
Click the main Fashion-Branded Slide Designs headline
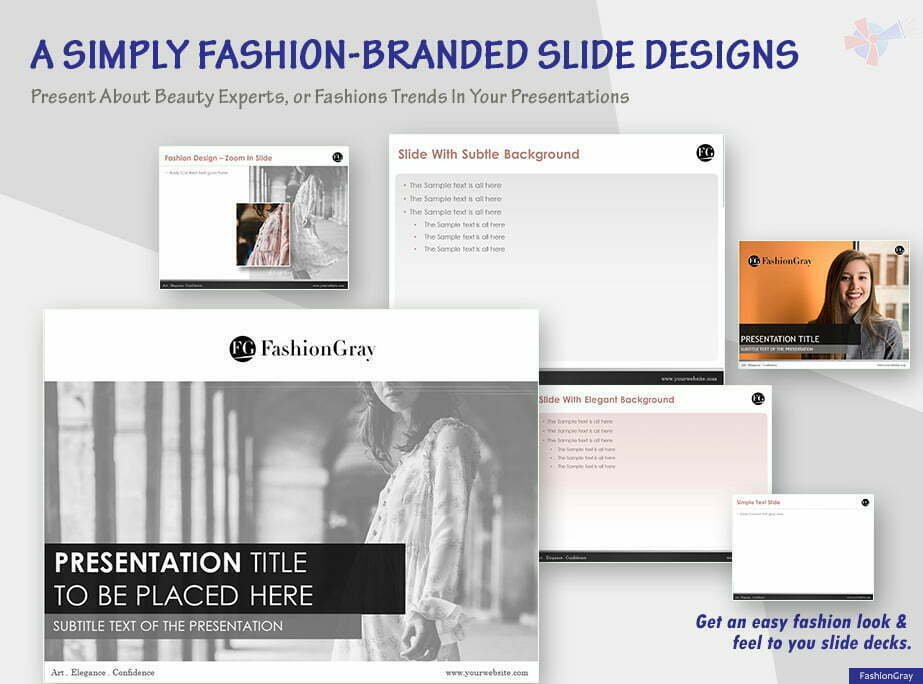click(414, 54)
